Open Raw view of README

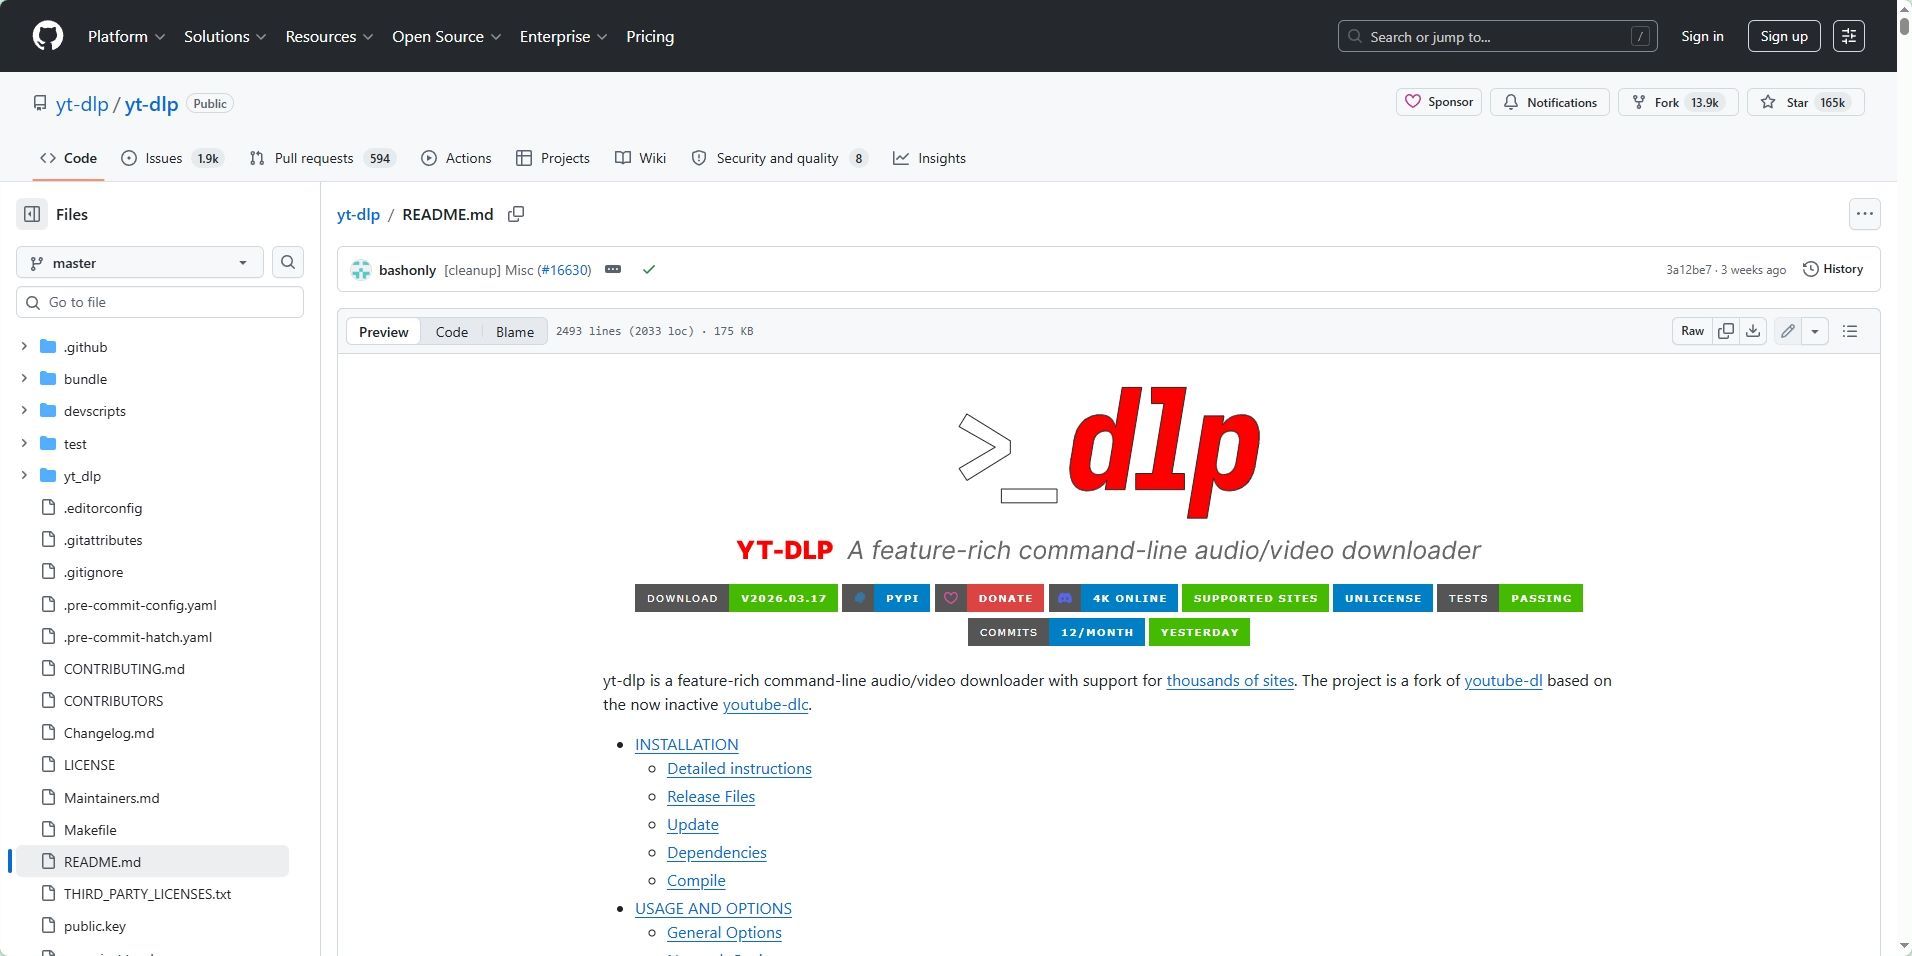1692,331
